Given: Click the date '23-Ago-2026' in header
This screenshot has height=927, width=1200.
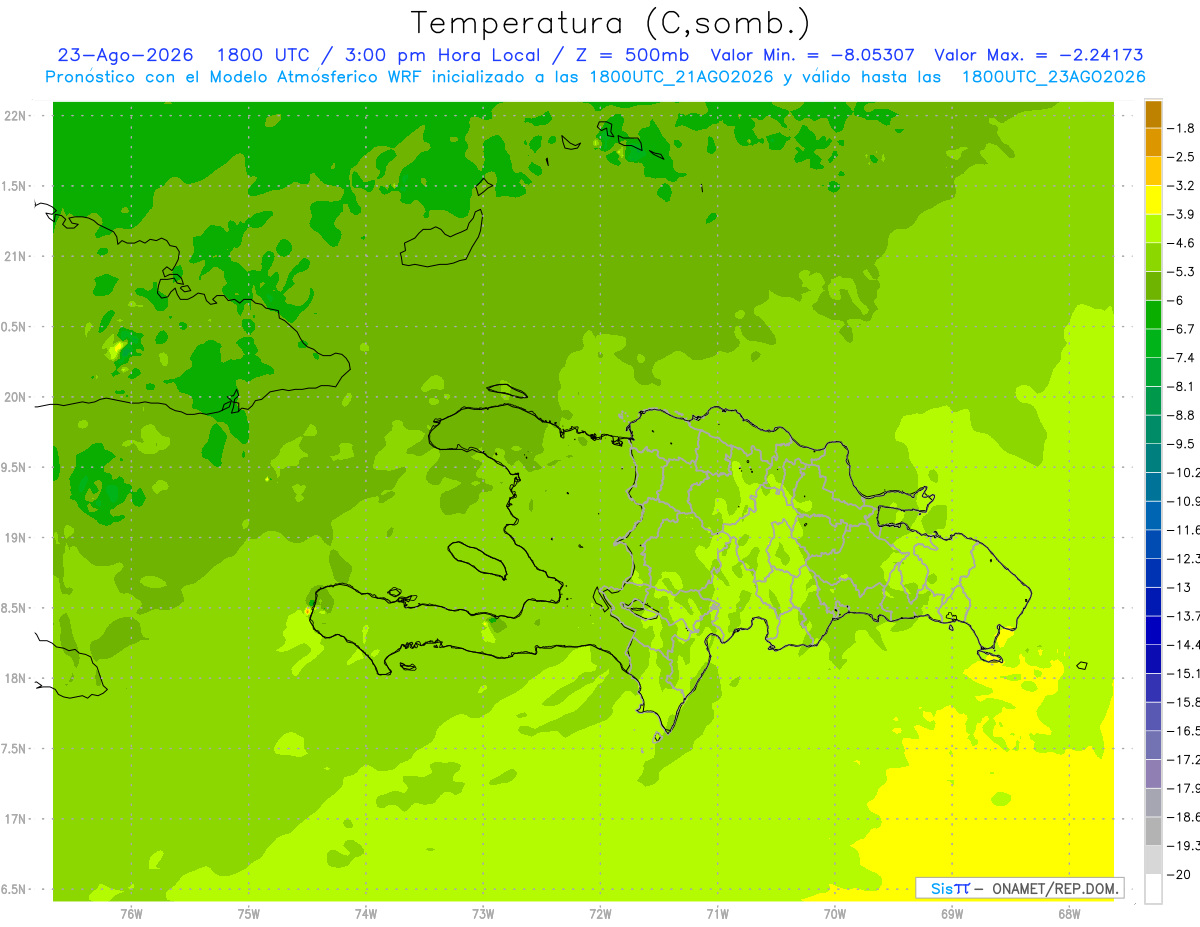Looking at the screenshot, I should point(125,55).
